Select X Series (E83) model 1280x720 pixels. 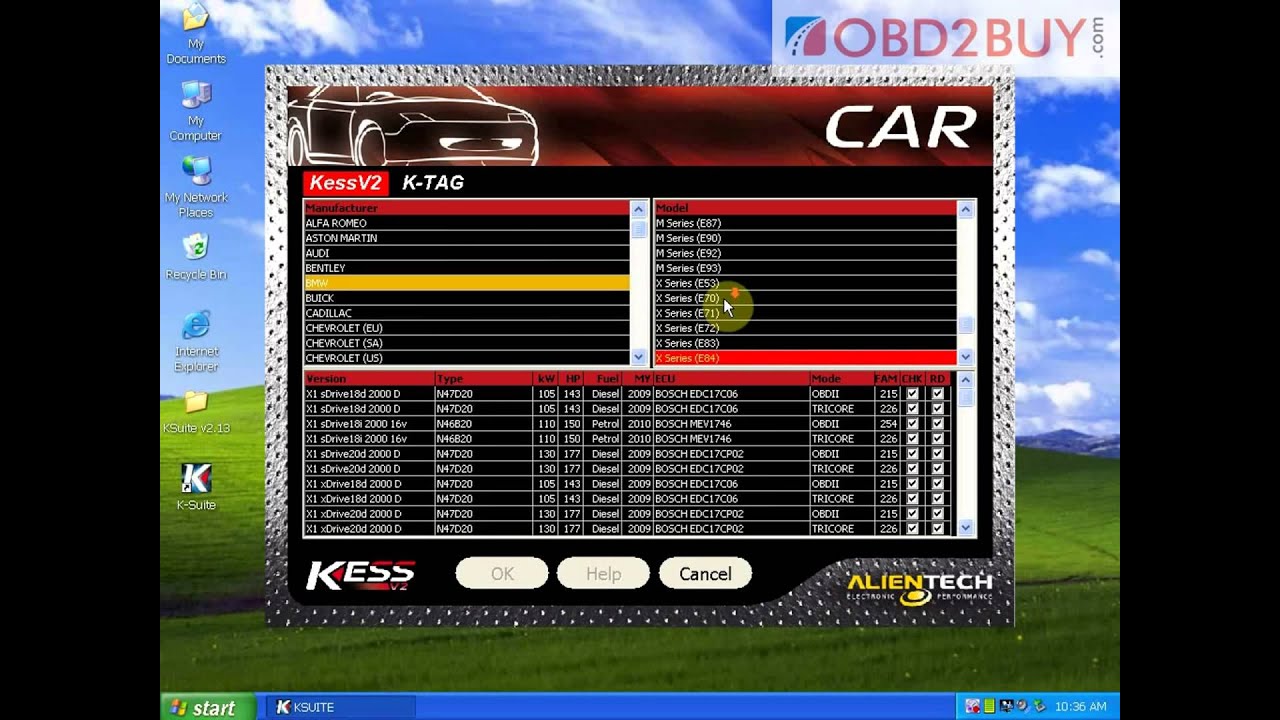click(805, 343)
